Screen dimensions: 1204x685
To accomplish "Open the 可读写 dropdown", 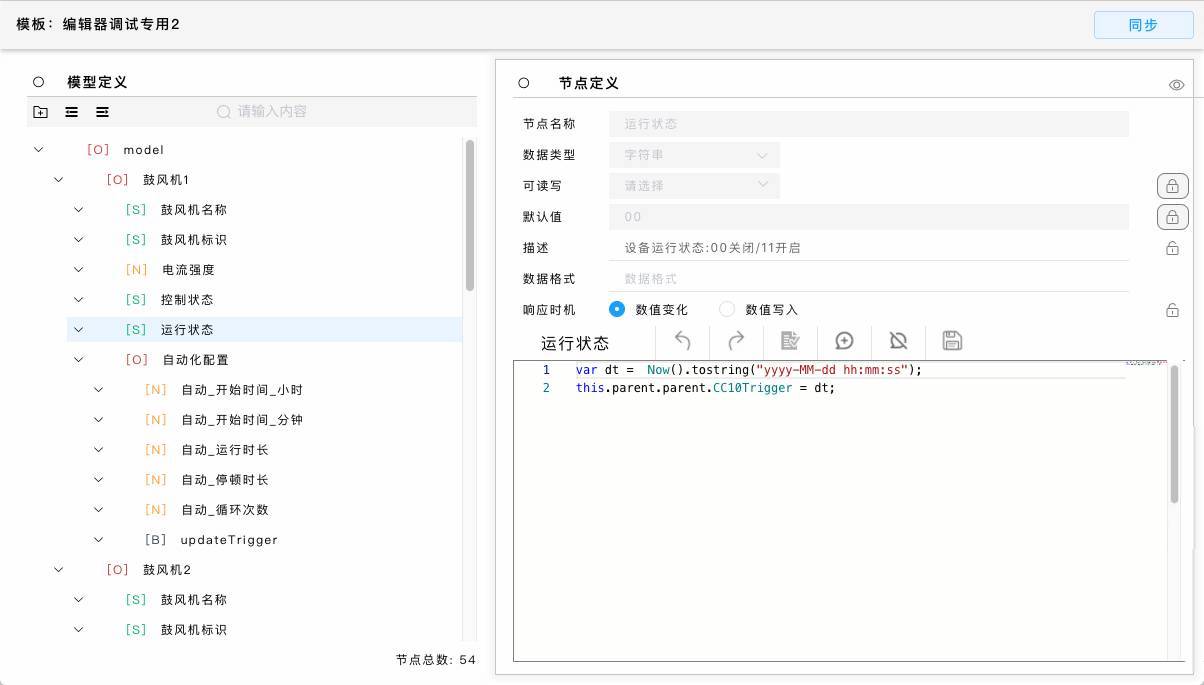I will (694, 186).
